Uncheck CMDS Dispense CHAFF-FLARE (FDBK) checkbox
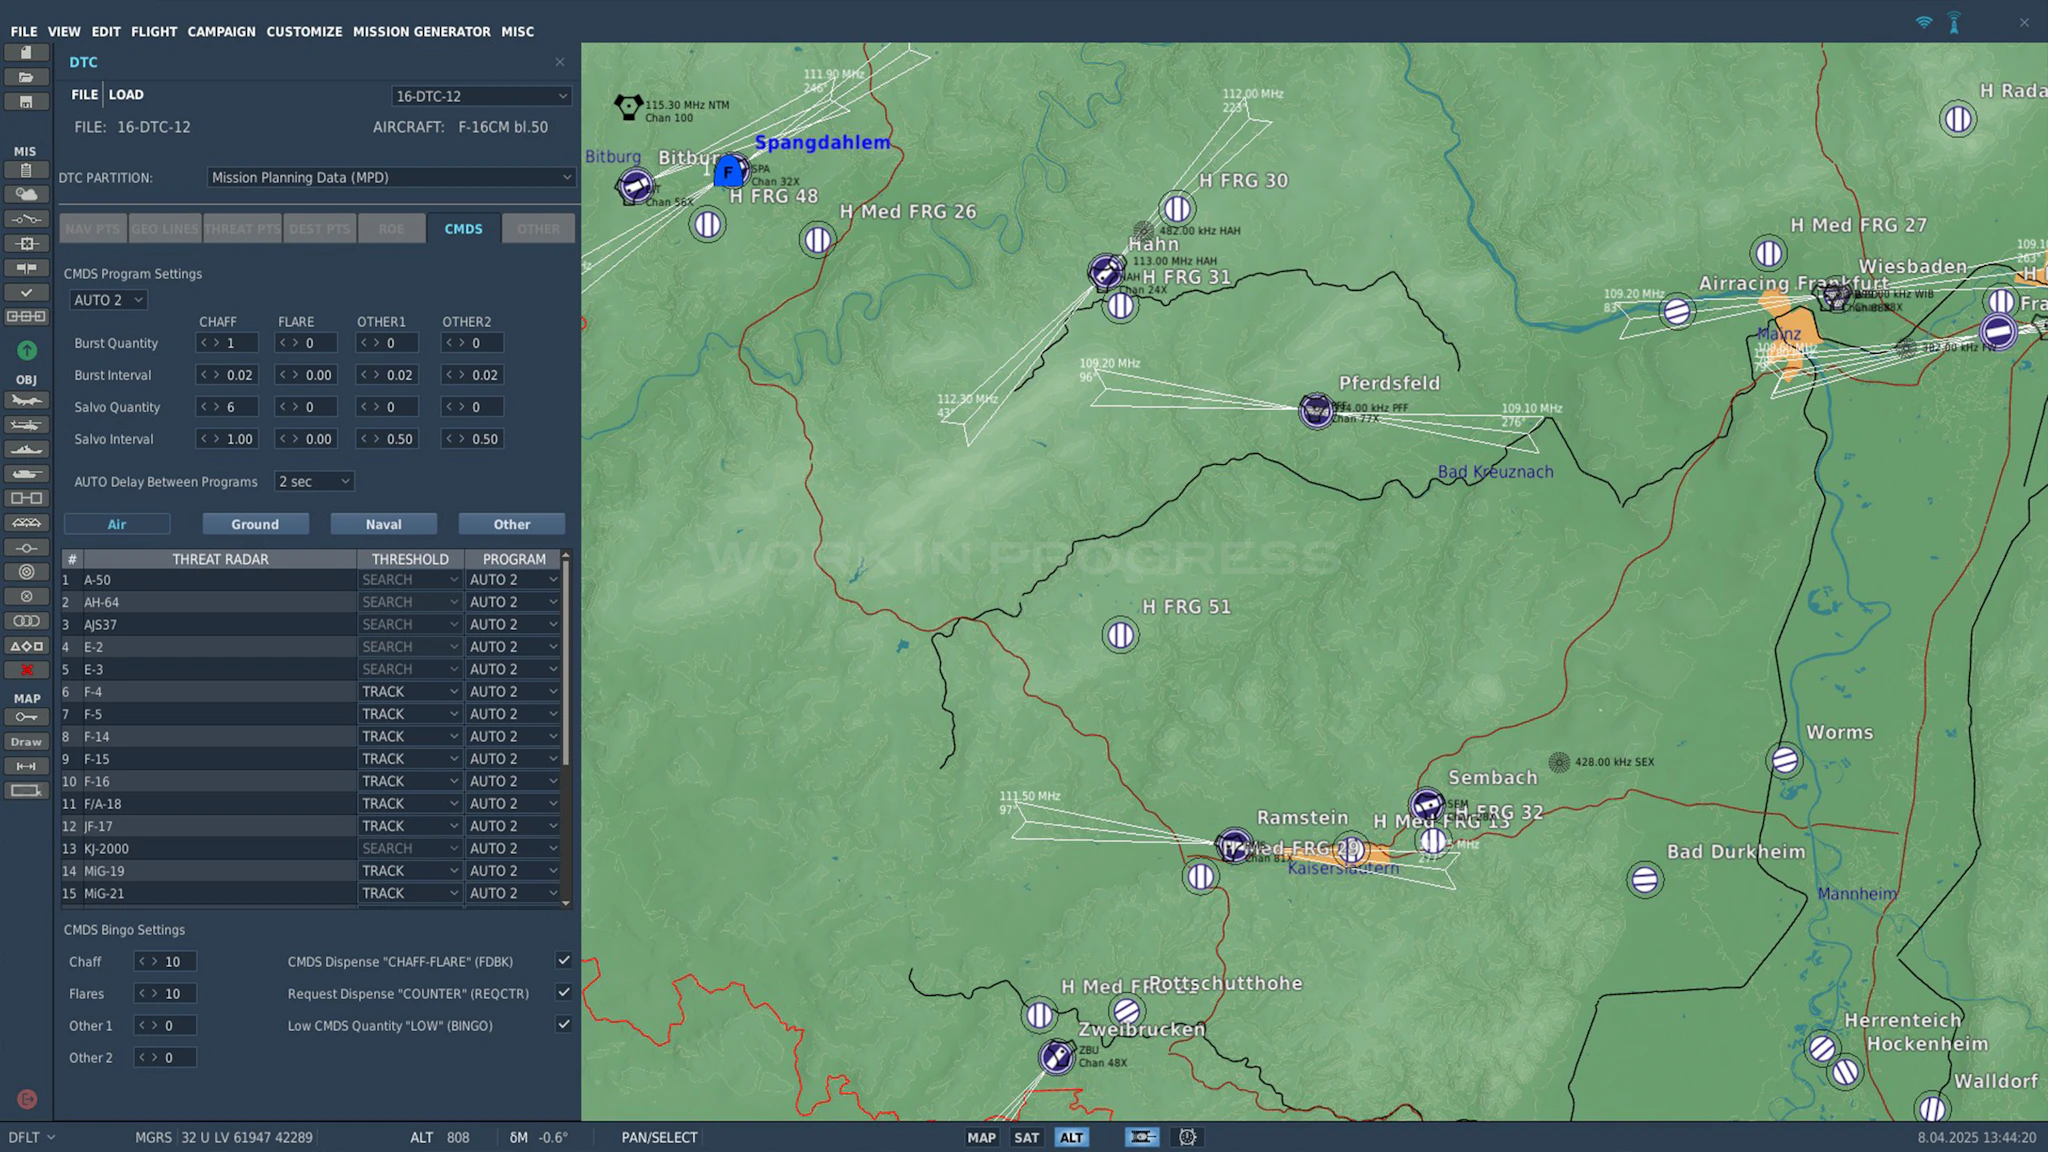 coord(564,960)
